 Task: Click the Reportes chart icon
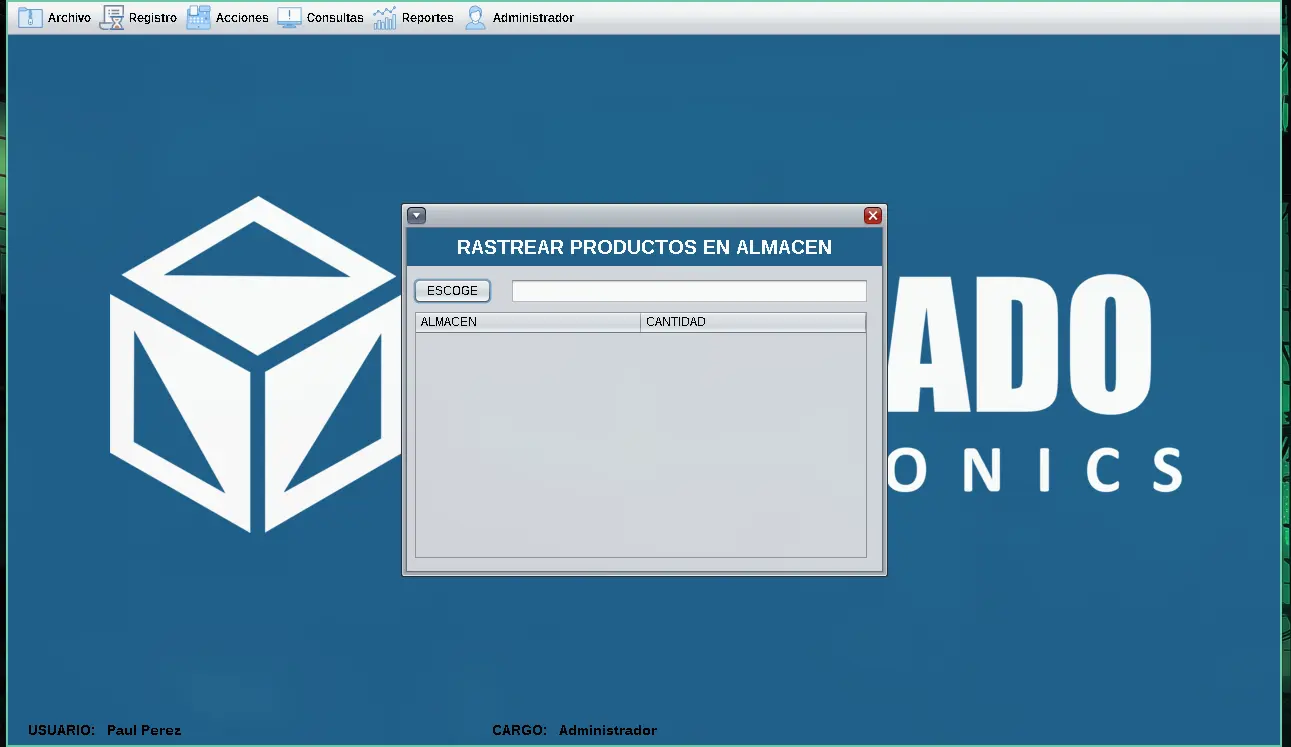[x=385, y=18]
